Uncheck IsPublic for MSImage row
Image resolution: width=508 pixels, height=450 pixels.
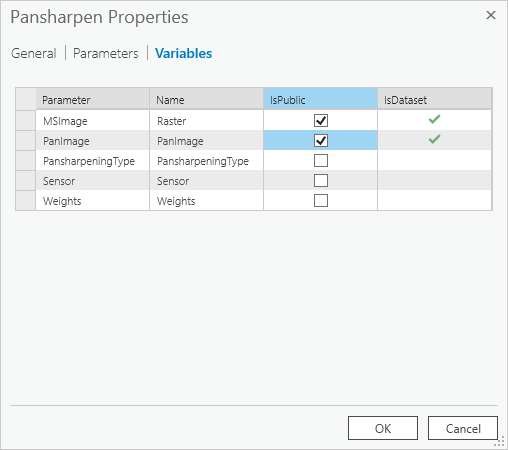[x=321, y=120]
